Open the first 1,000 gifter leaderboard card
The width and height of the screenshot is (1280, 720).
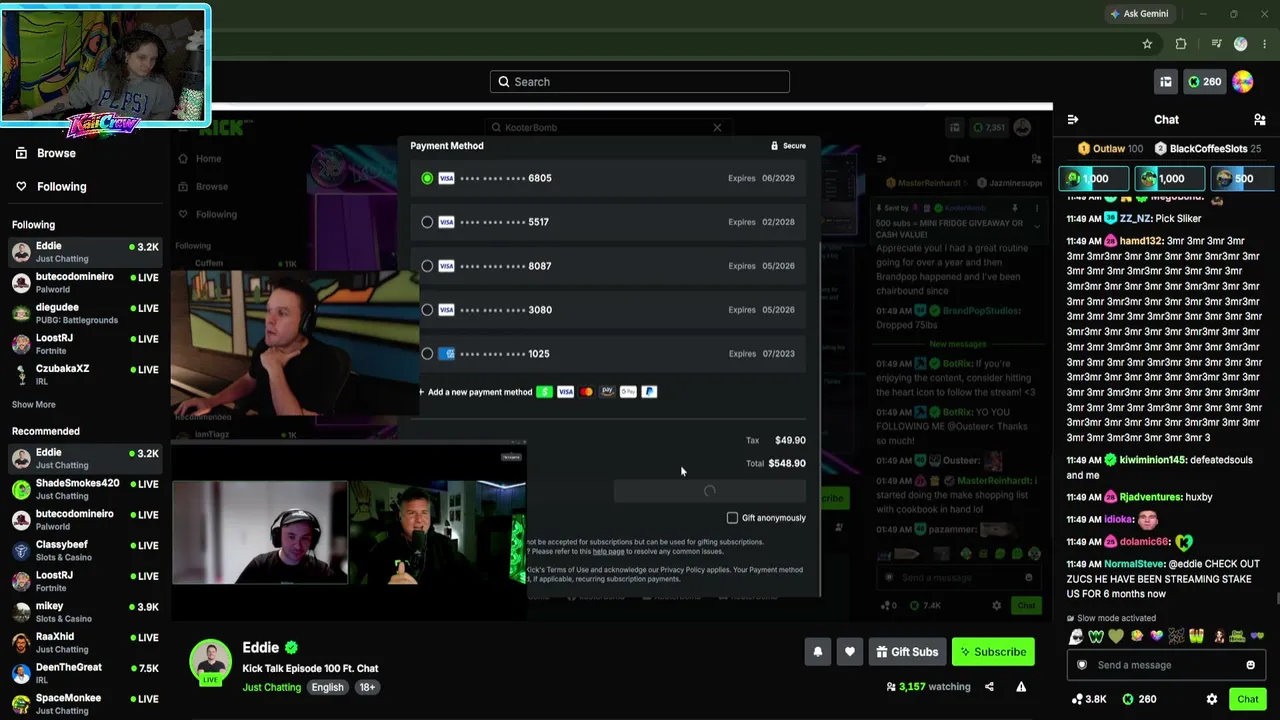pyautogui.click(x=1094, y=179)
